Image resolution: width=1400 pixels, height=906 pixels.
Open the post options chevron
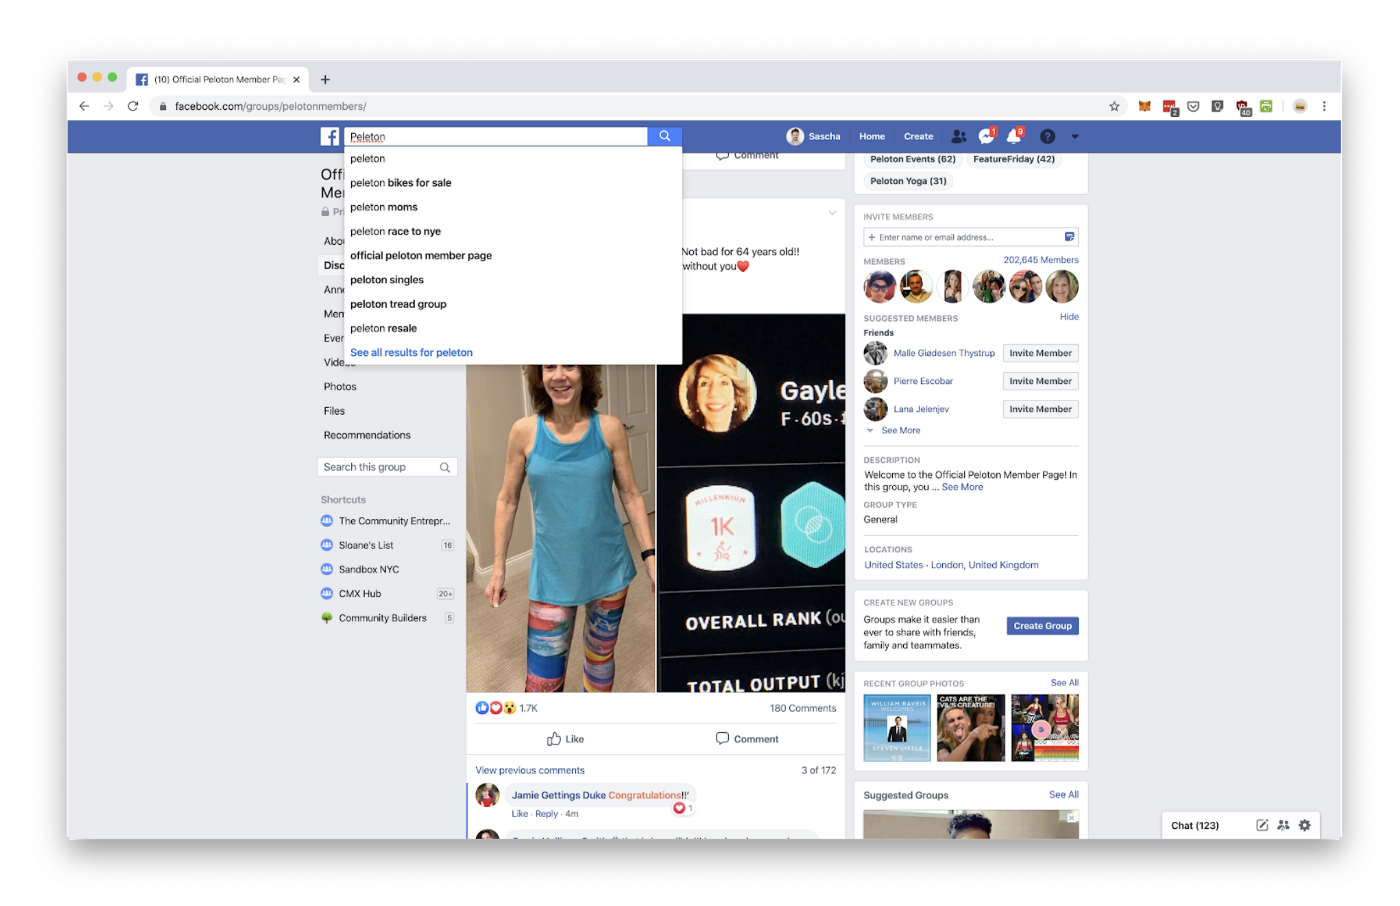click(832, 213)
